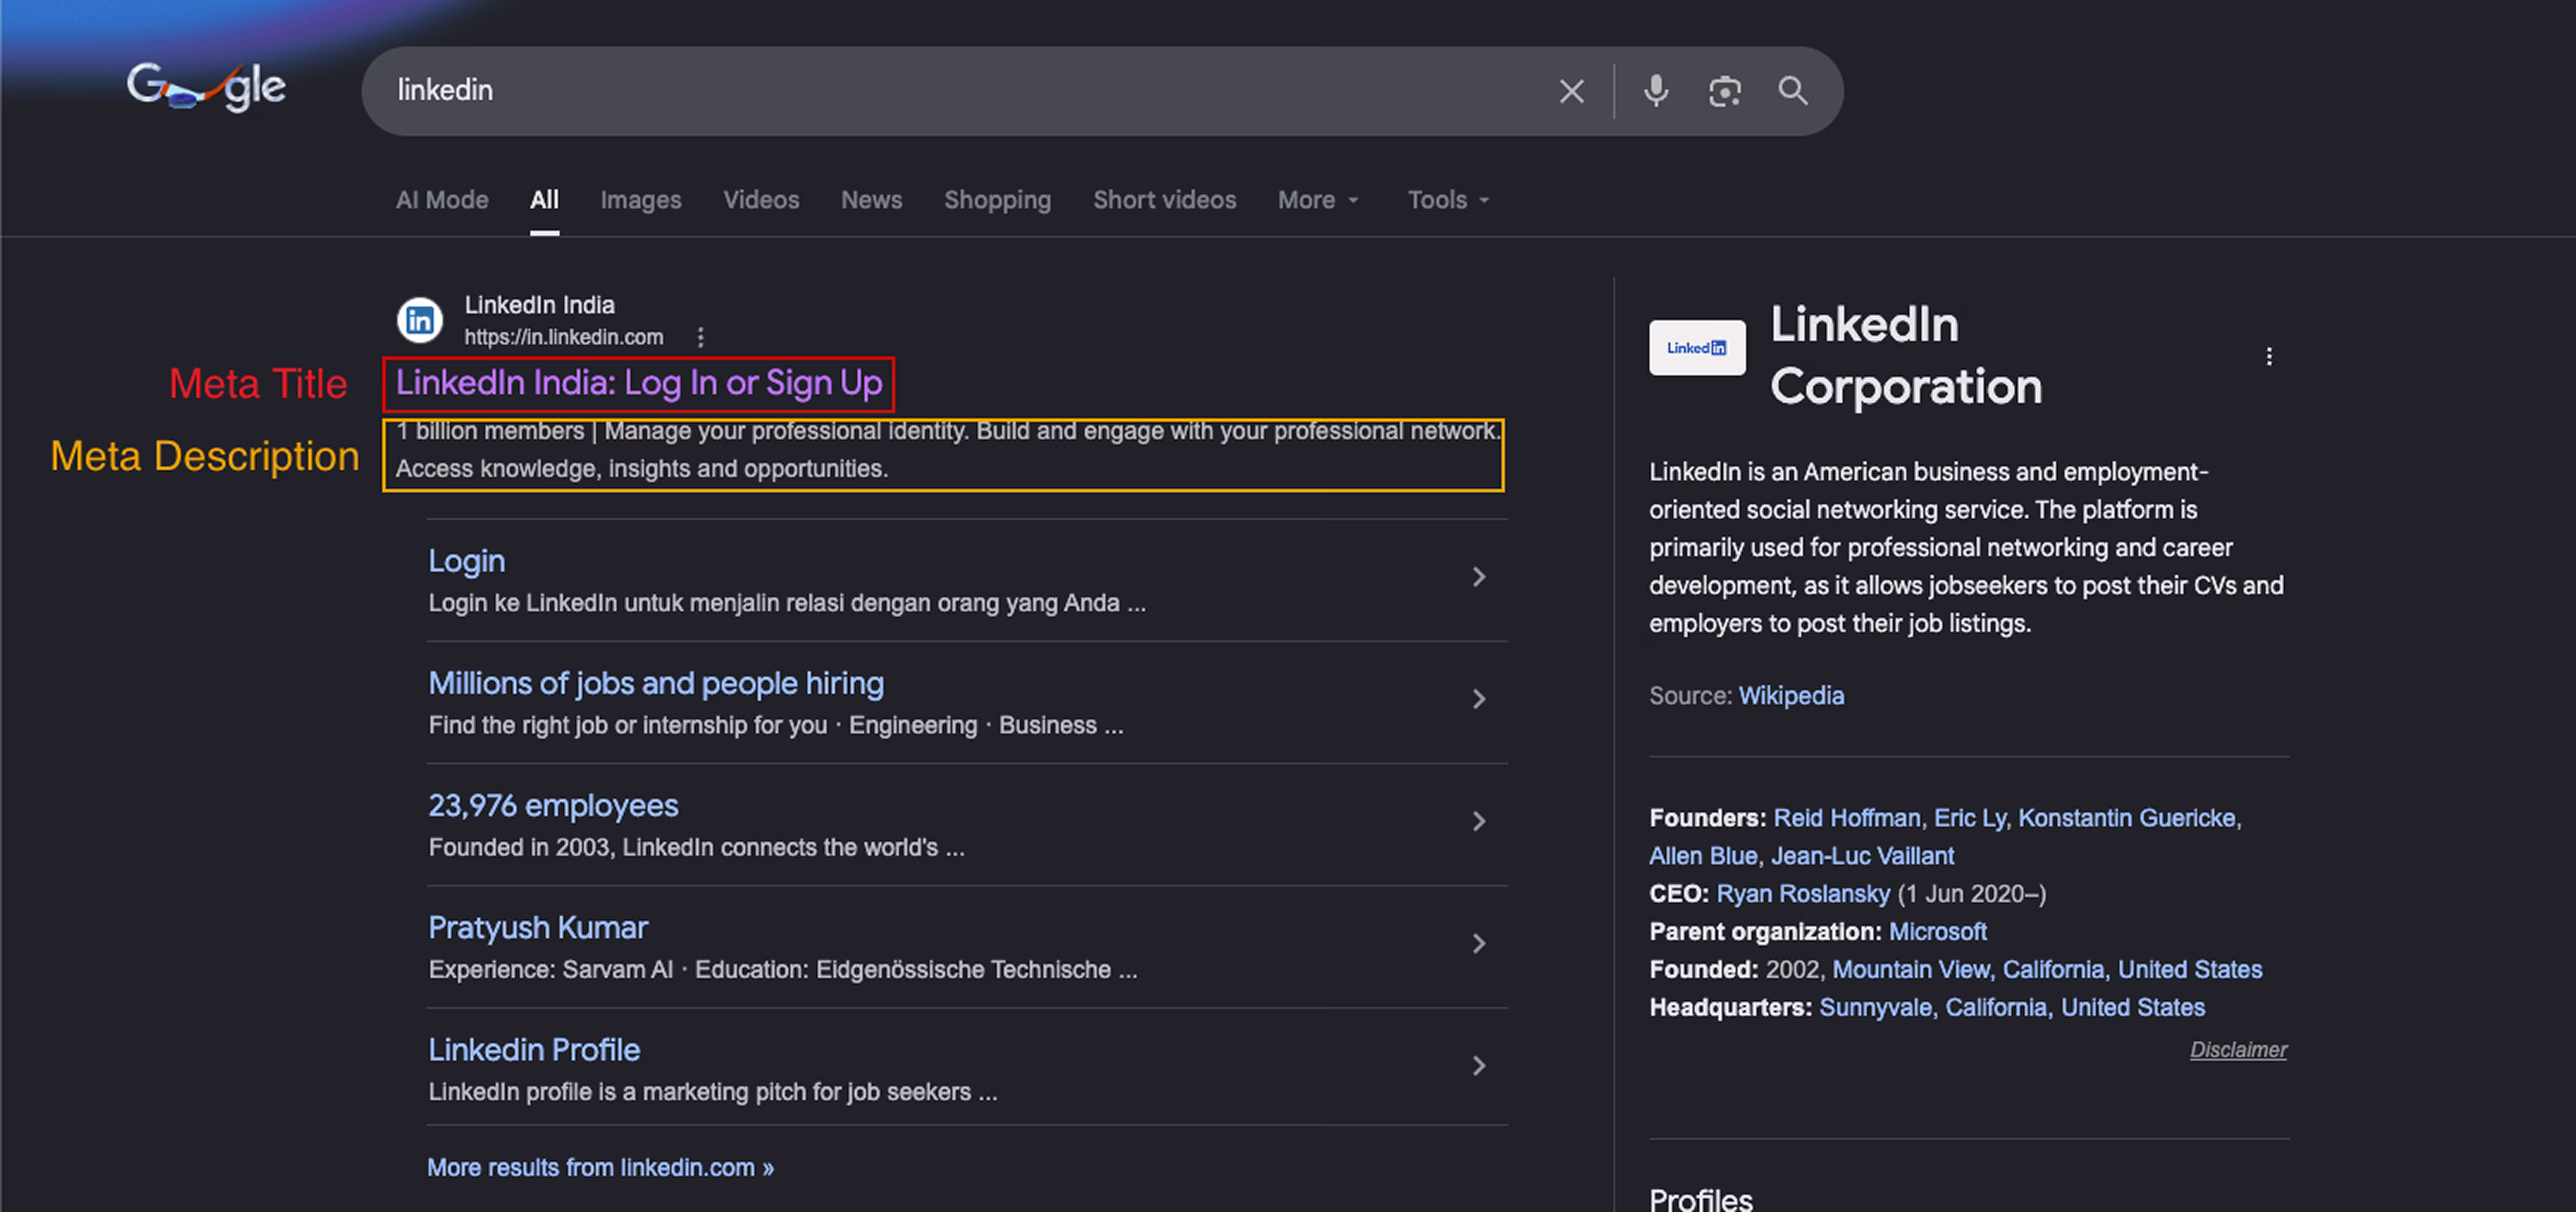Click the Wikipedia source link

point(1791,695)
